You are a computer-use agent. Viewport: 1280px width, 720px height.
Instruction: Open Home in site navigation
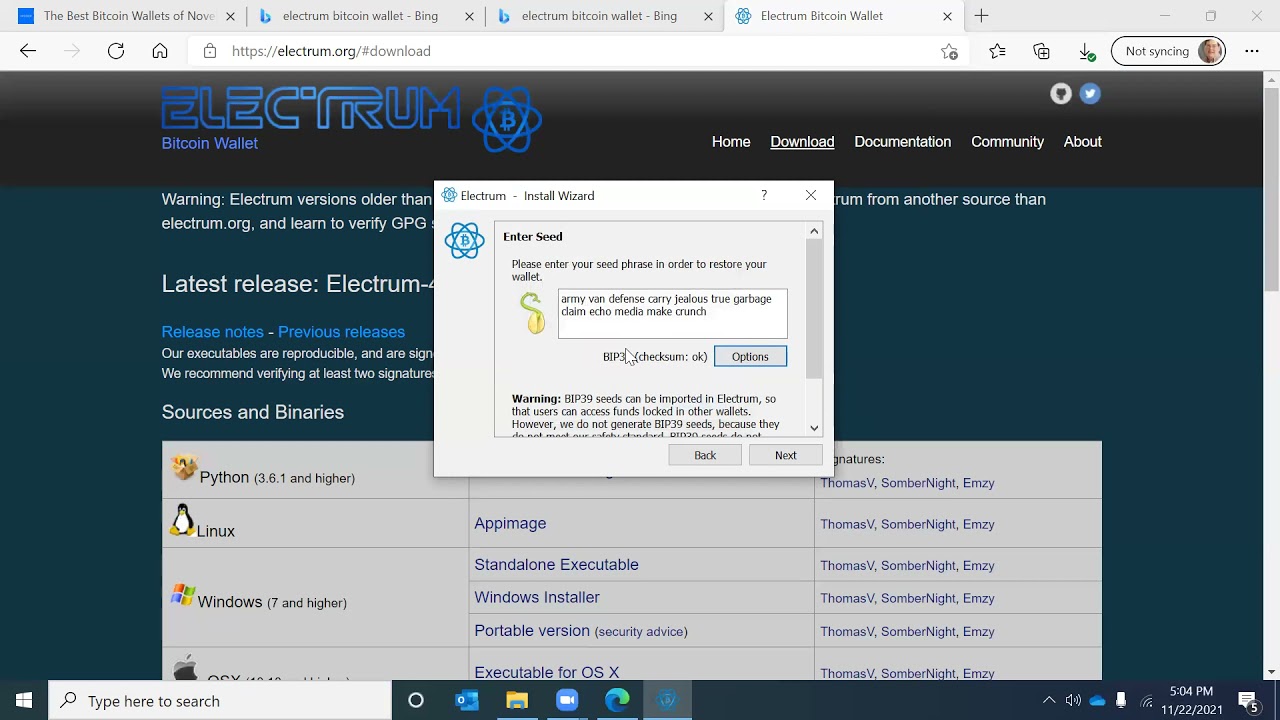pyautogui.click(x=731, y=142)
